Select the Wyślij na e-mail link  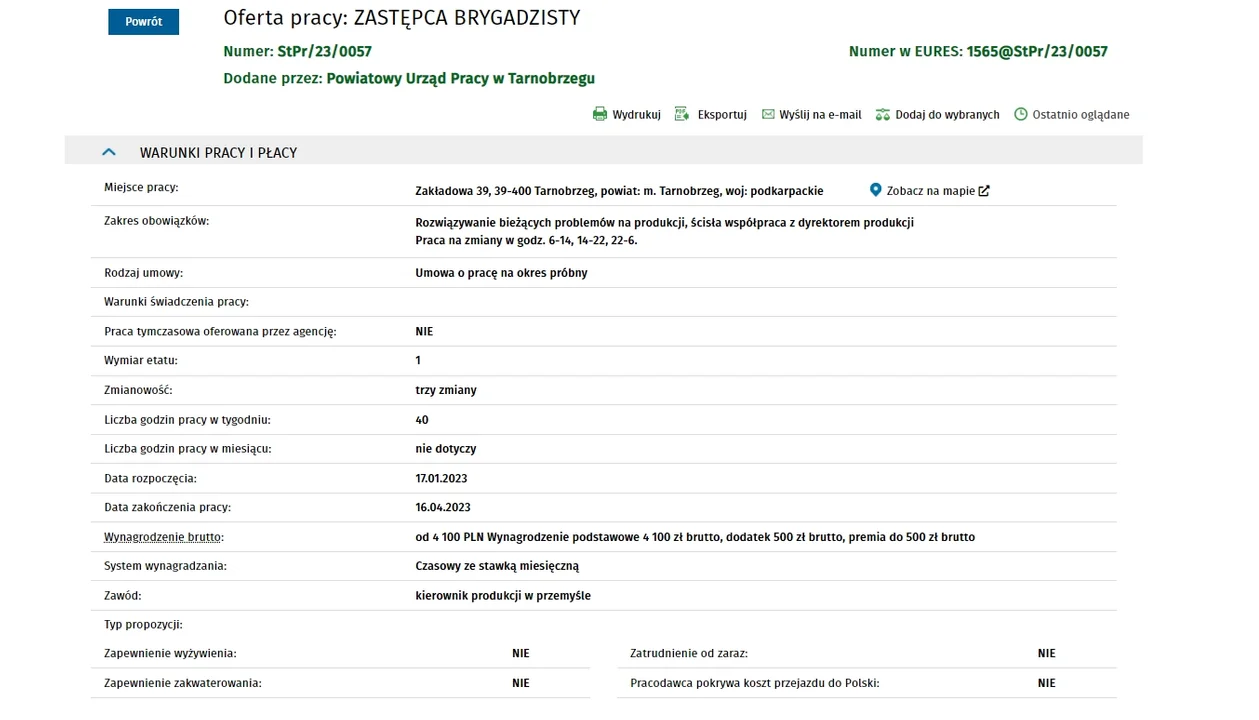tap(820, 115)
